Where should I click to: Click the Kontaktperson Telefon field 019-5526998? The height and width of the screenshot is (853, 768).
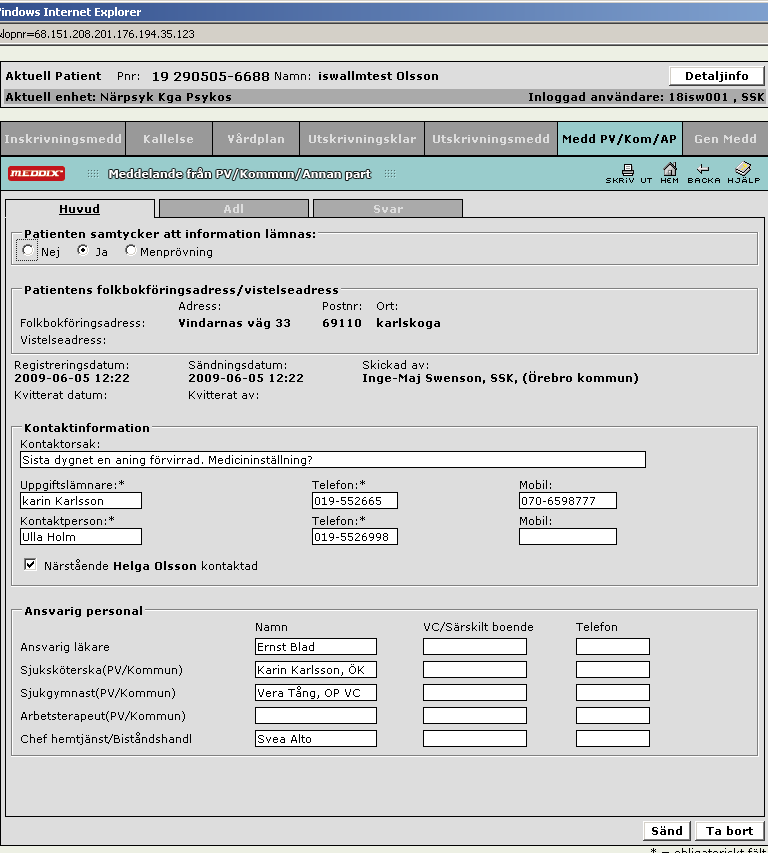pos(355,536)
